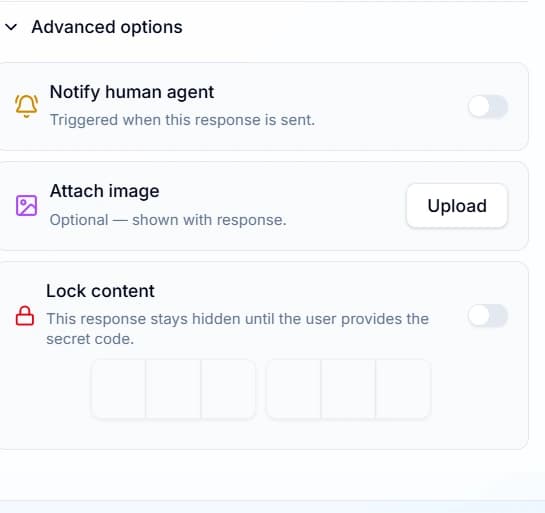Enable the Notify human agent toggle
Image resolution: width=545 pixels, height=513 pixels.
pyautogui.click(x=488, y=107)
